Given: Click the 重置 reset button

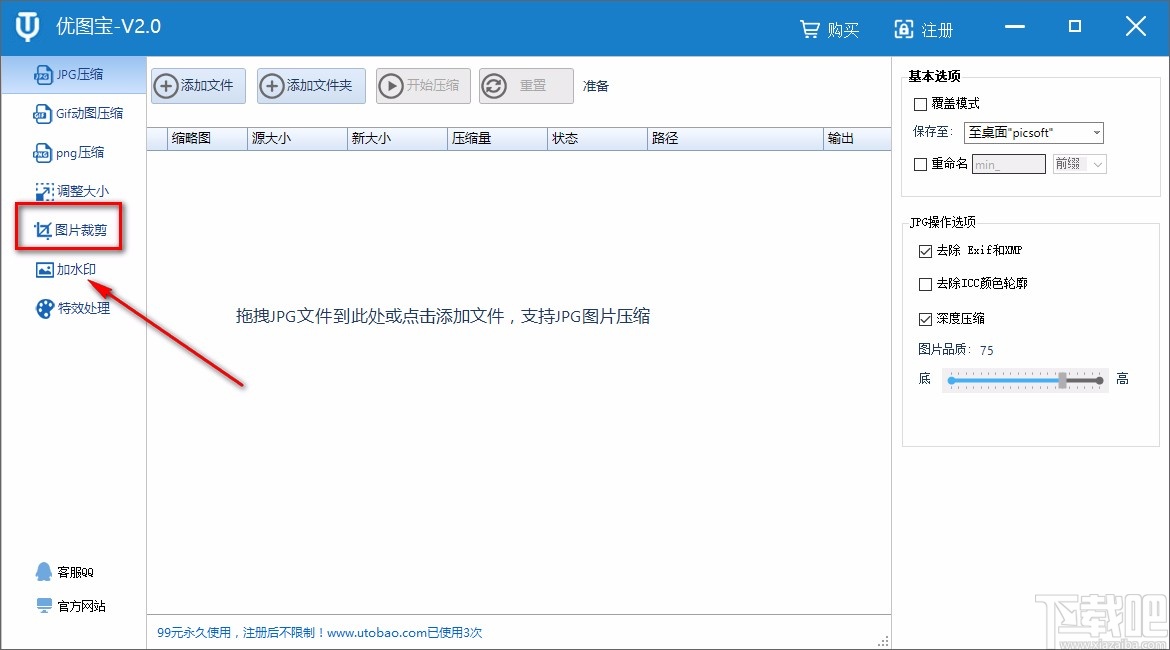Looking at the screenshot, I should 526,86.
